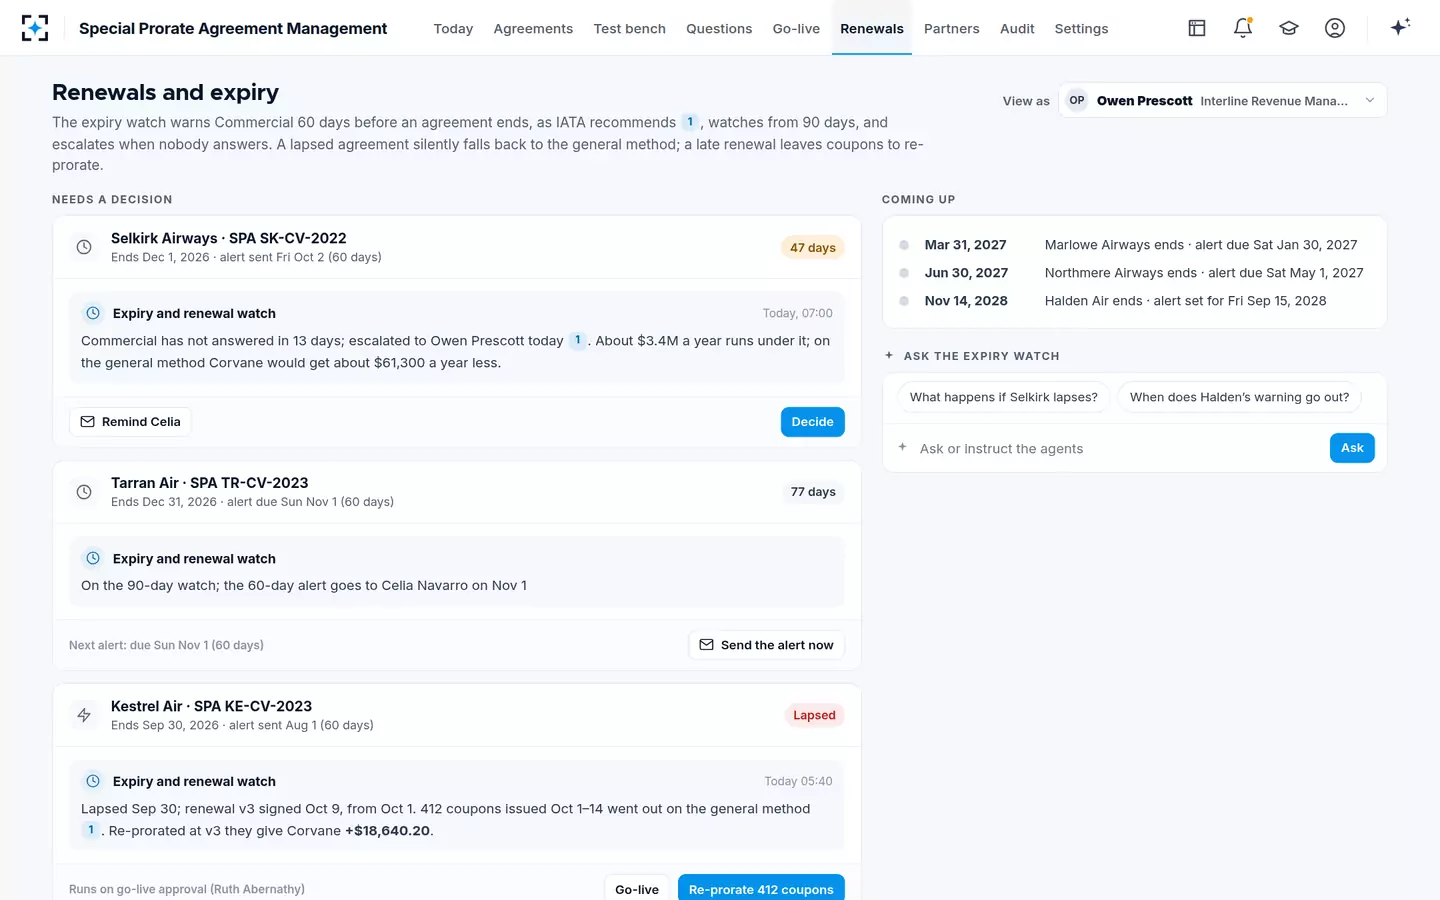Image resolution: width=1440 pixels, height=900 pixels.
Task: Open the Settings tab
Action: (1081, 29)
